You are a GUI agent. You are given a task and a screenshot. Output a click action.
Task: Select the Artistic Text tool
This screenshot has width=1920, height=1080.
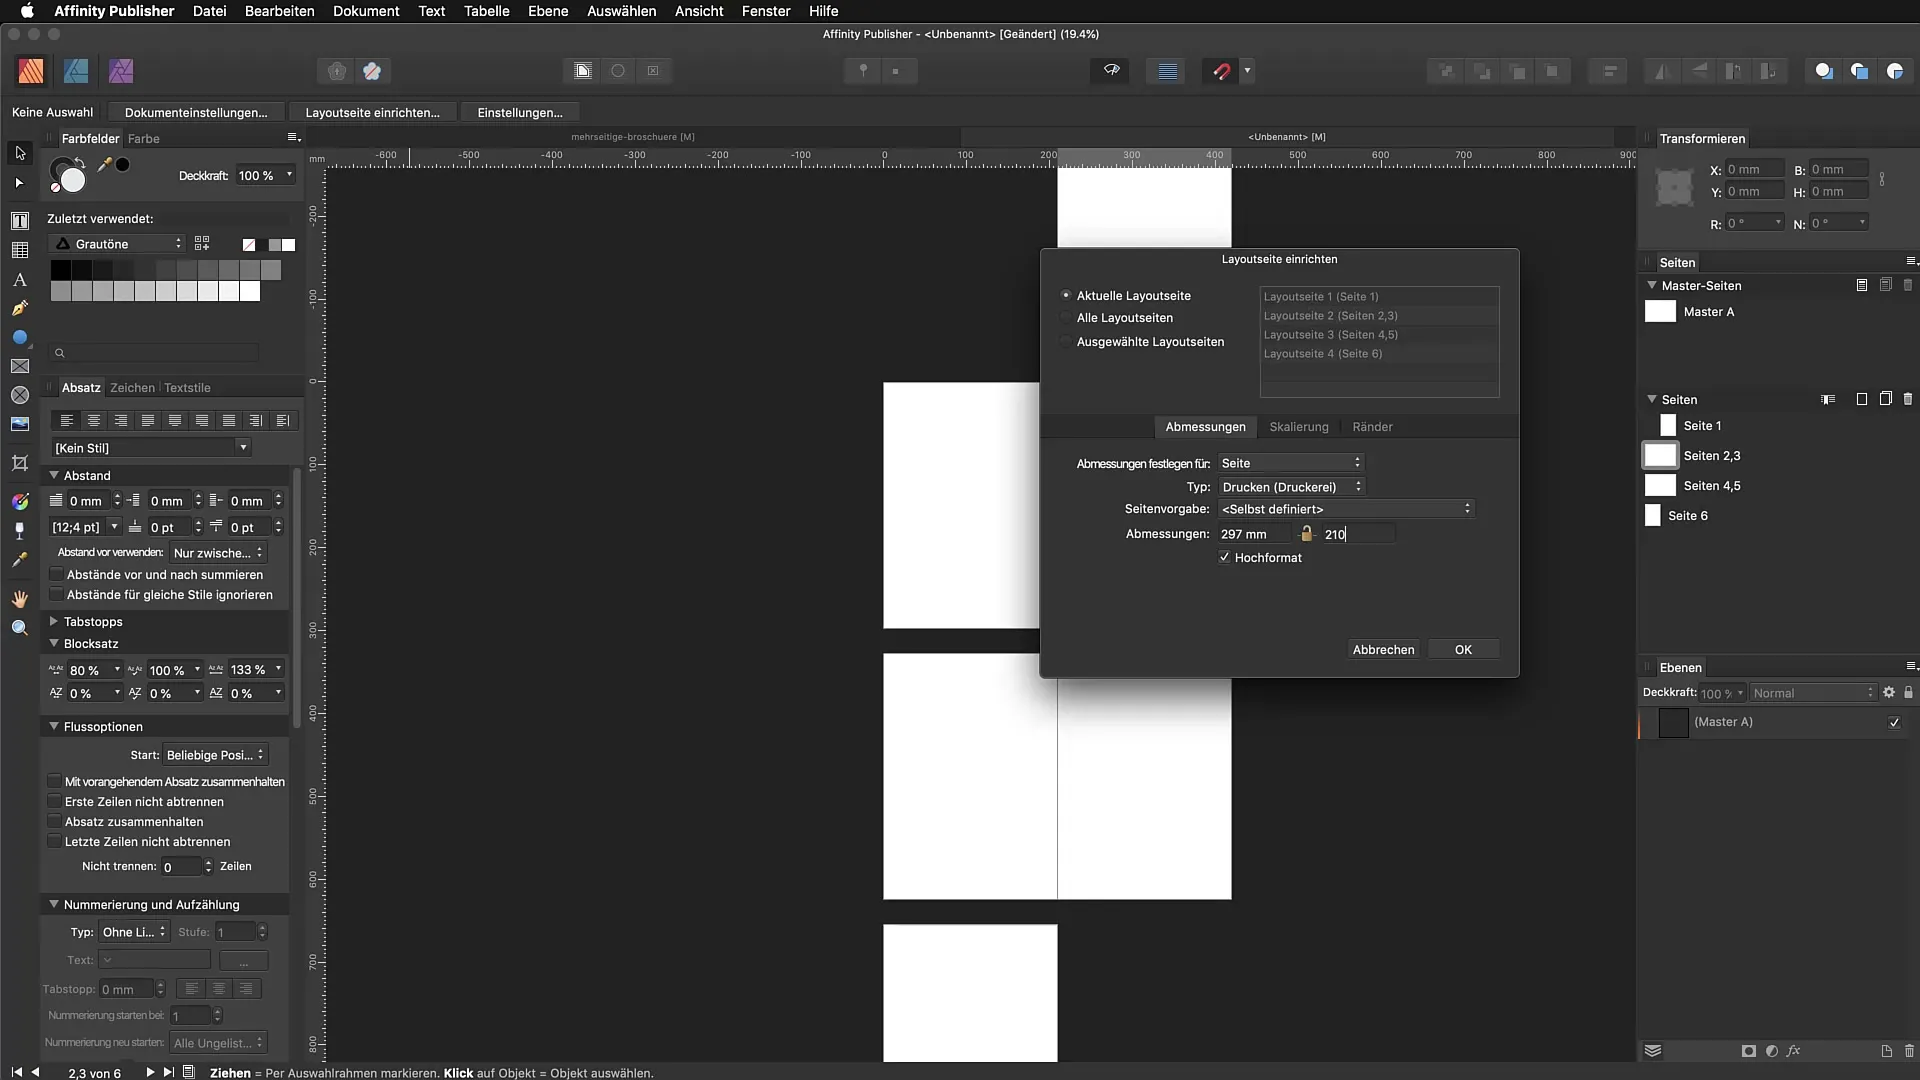19,280
